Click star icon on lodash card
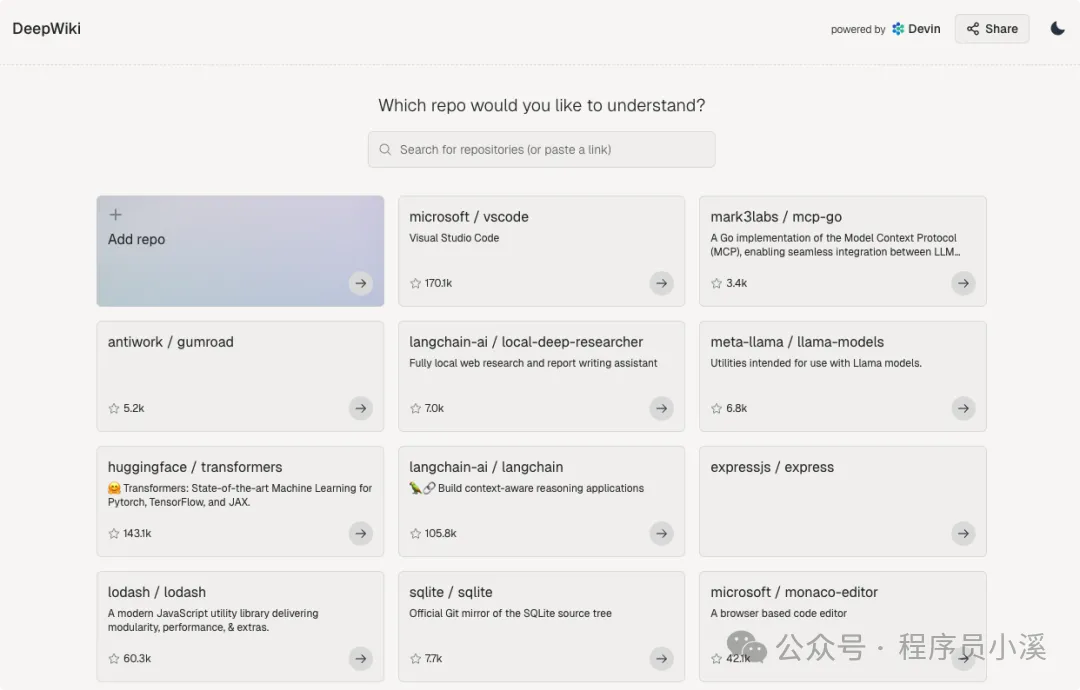1080x690 pixels. coord(114,658)
